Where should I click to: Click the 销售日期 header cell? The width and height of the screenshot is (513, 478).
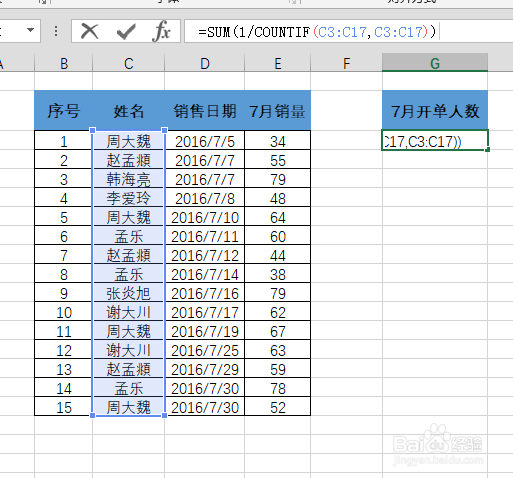coord(205,111)
